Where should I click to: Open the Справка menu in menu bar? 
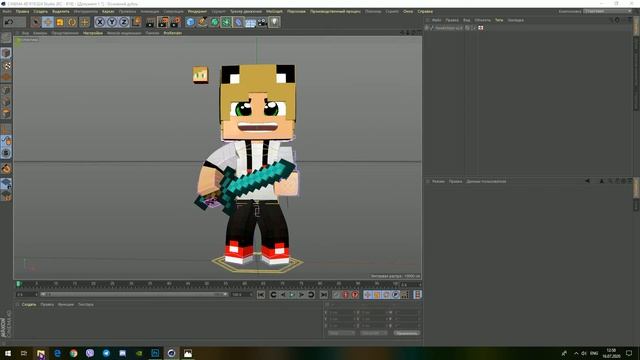tap(425, 11)
